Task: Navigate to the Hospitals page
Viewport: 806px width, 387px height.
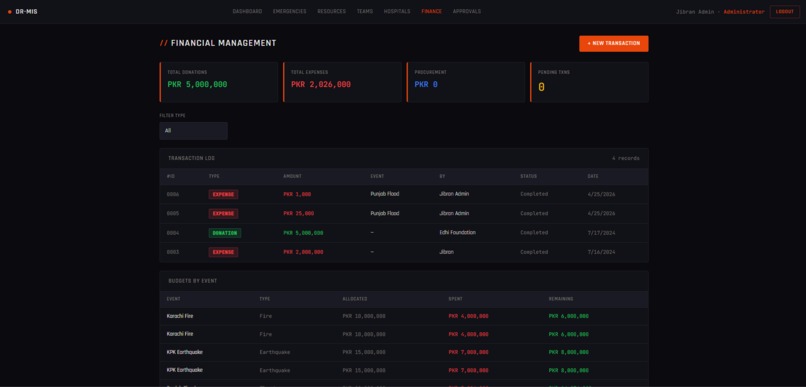Action: 397,11
